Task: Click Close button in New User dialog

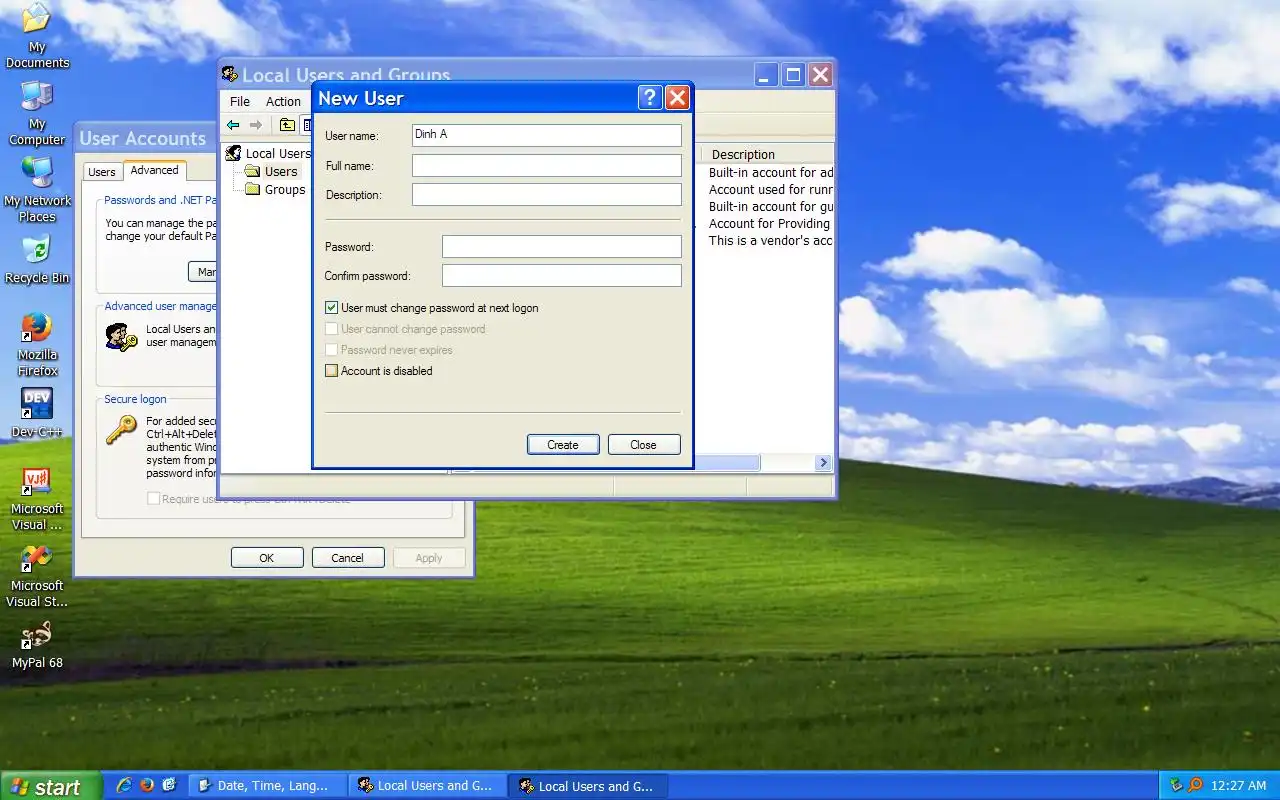Action: click(644, 445)
